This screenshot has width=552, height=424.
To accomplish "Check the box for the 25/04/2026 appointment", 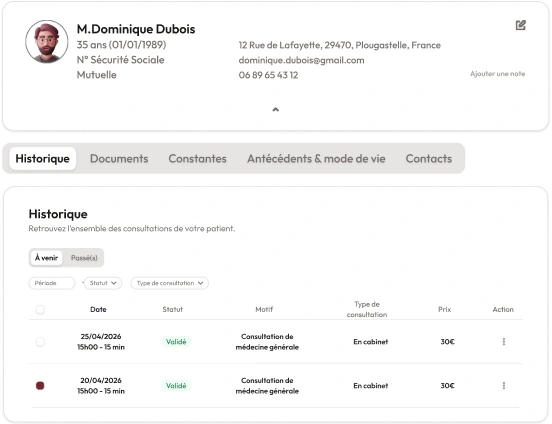I will [40, 342].
